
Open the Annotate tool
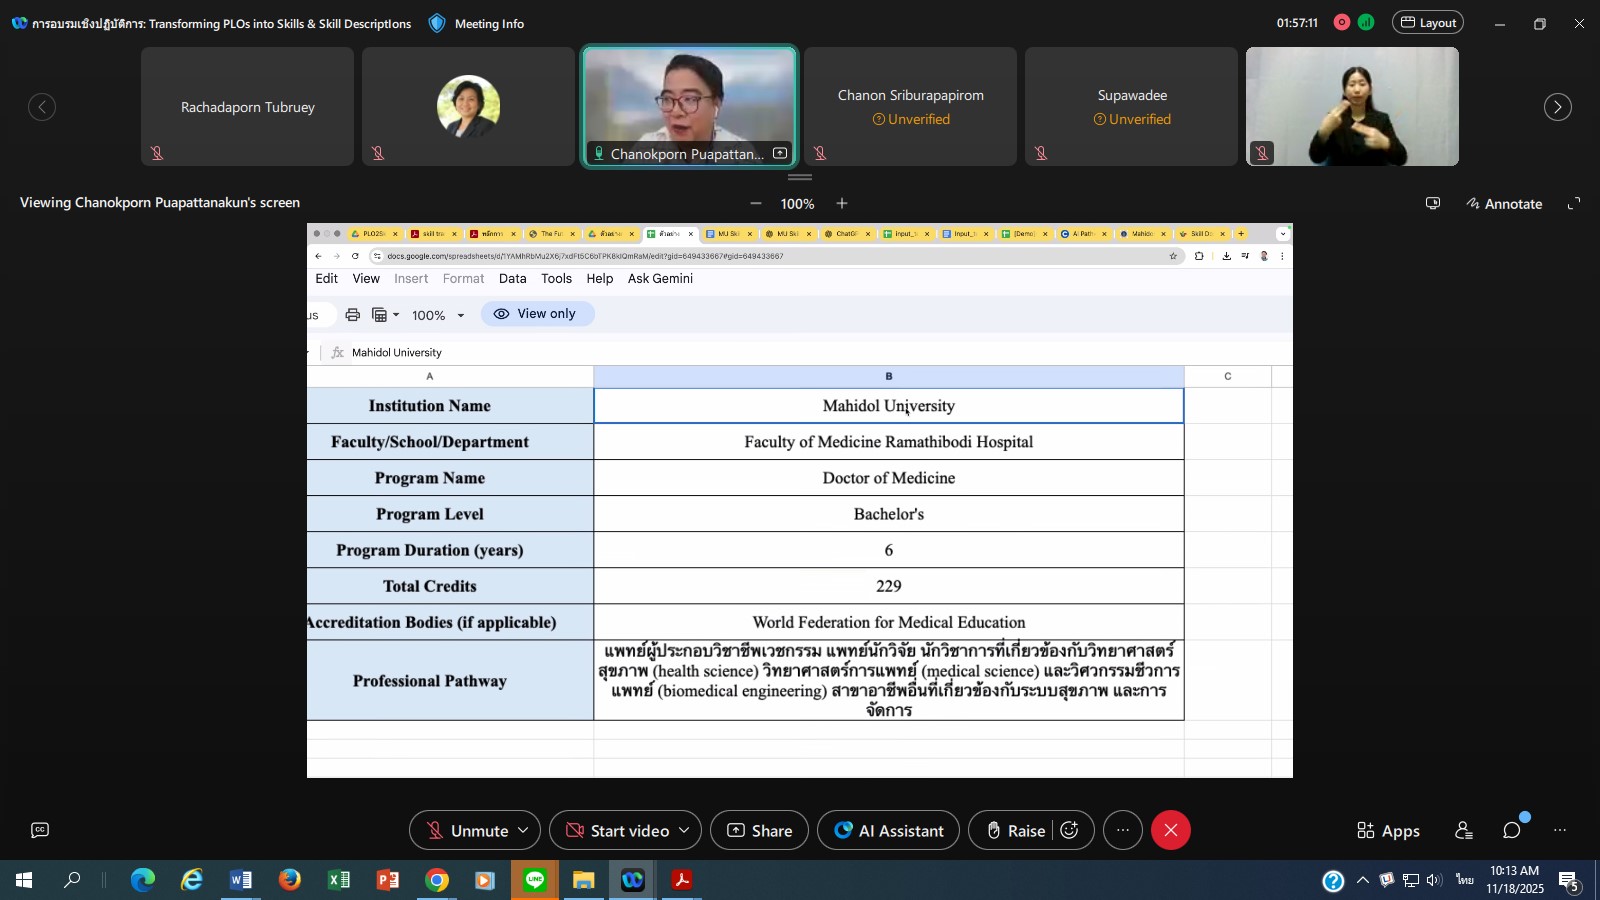click(1504, 203)
